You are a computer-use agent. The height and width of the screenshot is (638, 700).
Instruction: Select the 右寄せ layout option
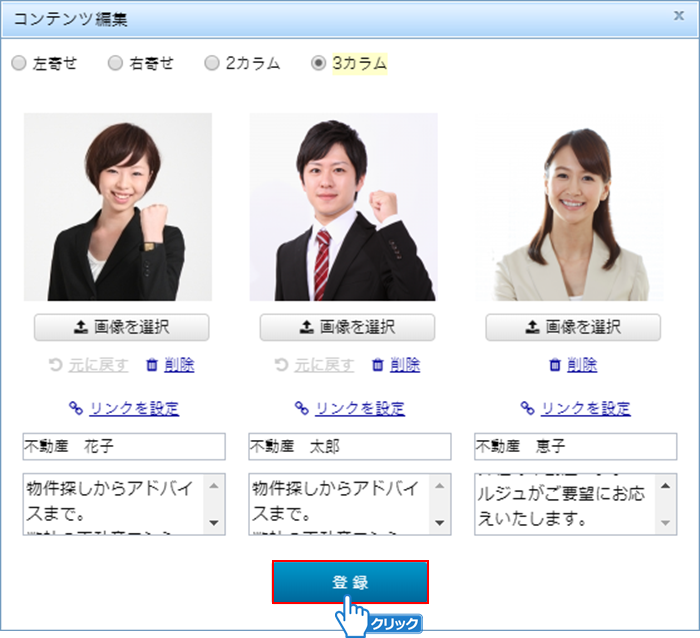(x=115, y=63)
